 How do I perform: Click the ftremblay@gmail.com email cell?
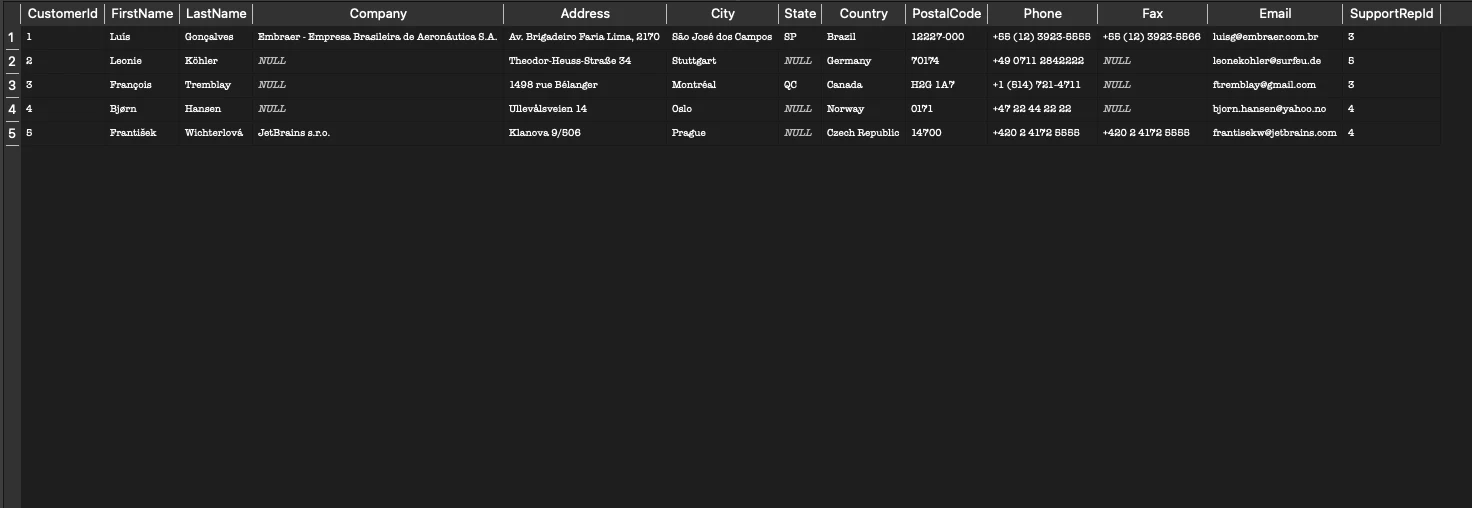pyautogui.click(x=1275, y=85)
